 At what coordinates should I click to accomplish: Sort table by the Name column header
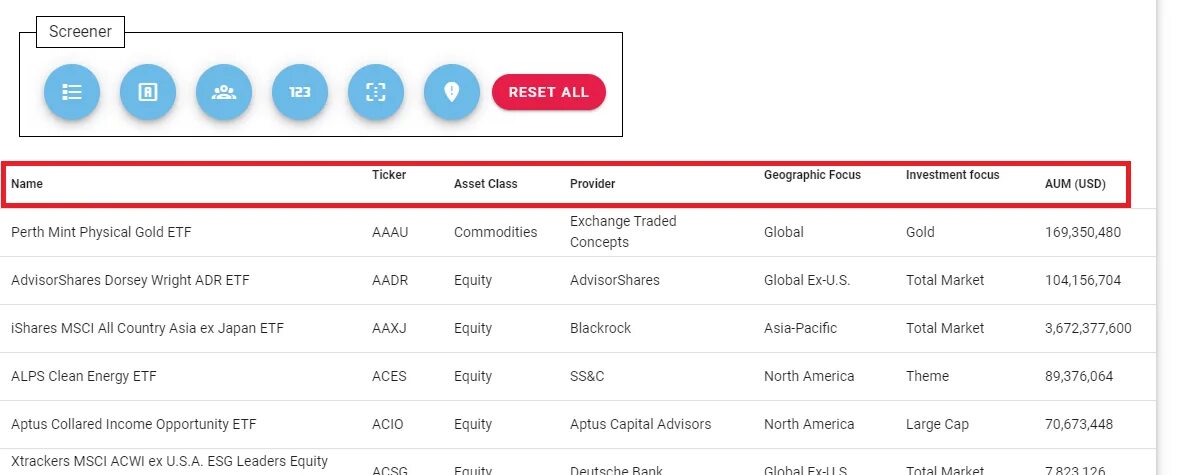(27, 184)
